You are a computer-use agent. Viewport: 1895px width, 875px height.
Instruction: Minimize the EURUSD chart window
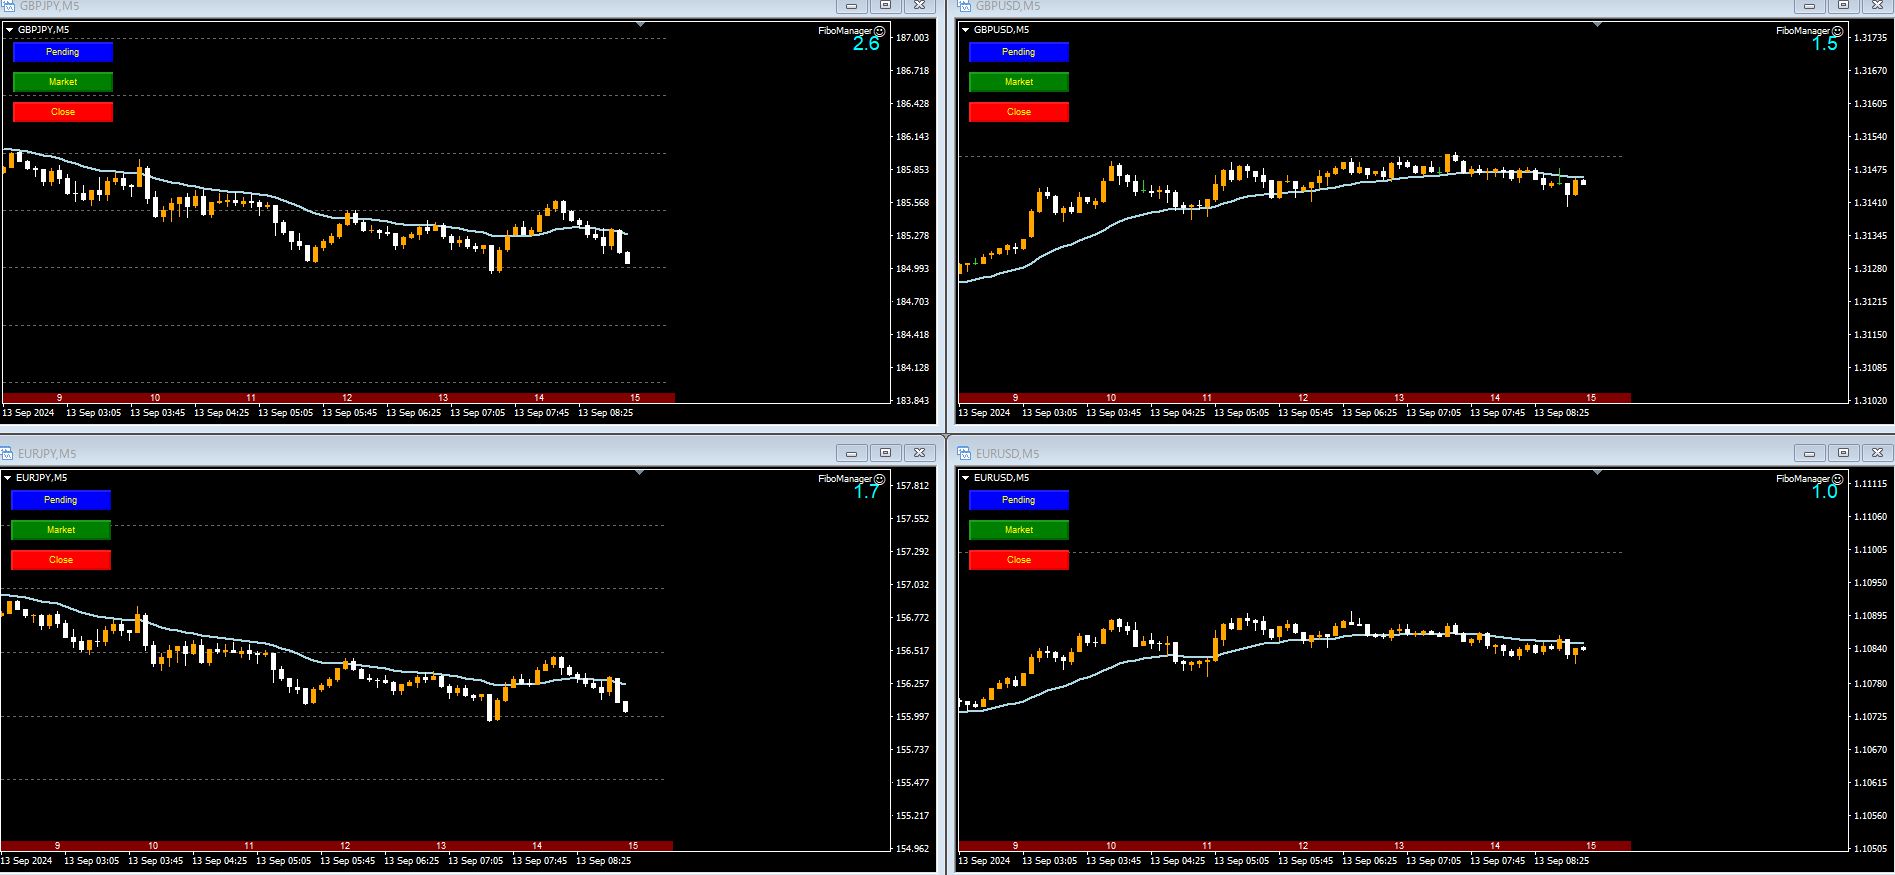pyautogui.click(x=1809, y=453)
